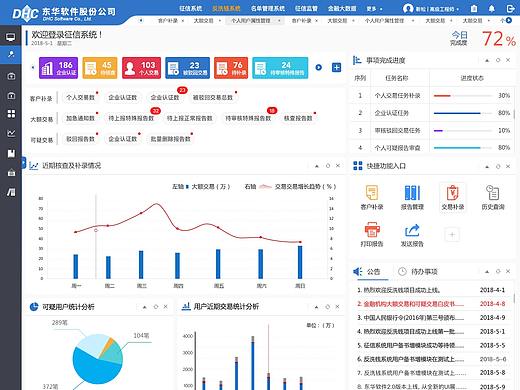
Task: Click the 审核驳回交易任务 10% progress bar
Action: [463, 130]
